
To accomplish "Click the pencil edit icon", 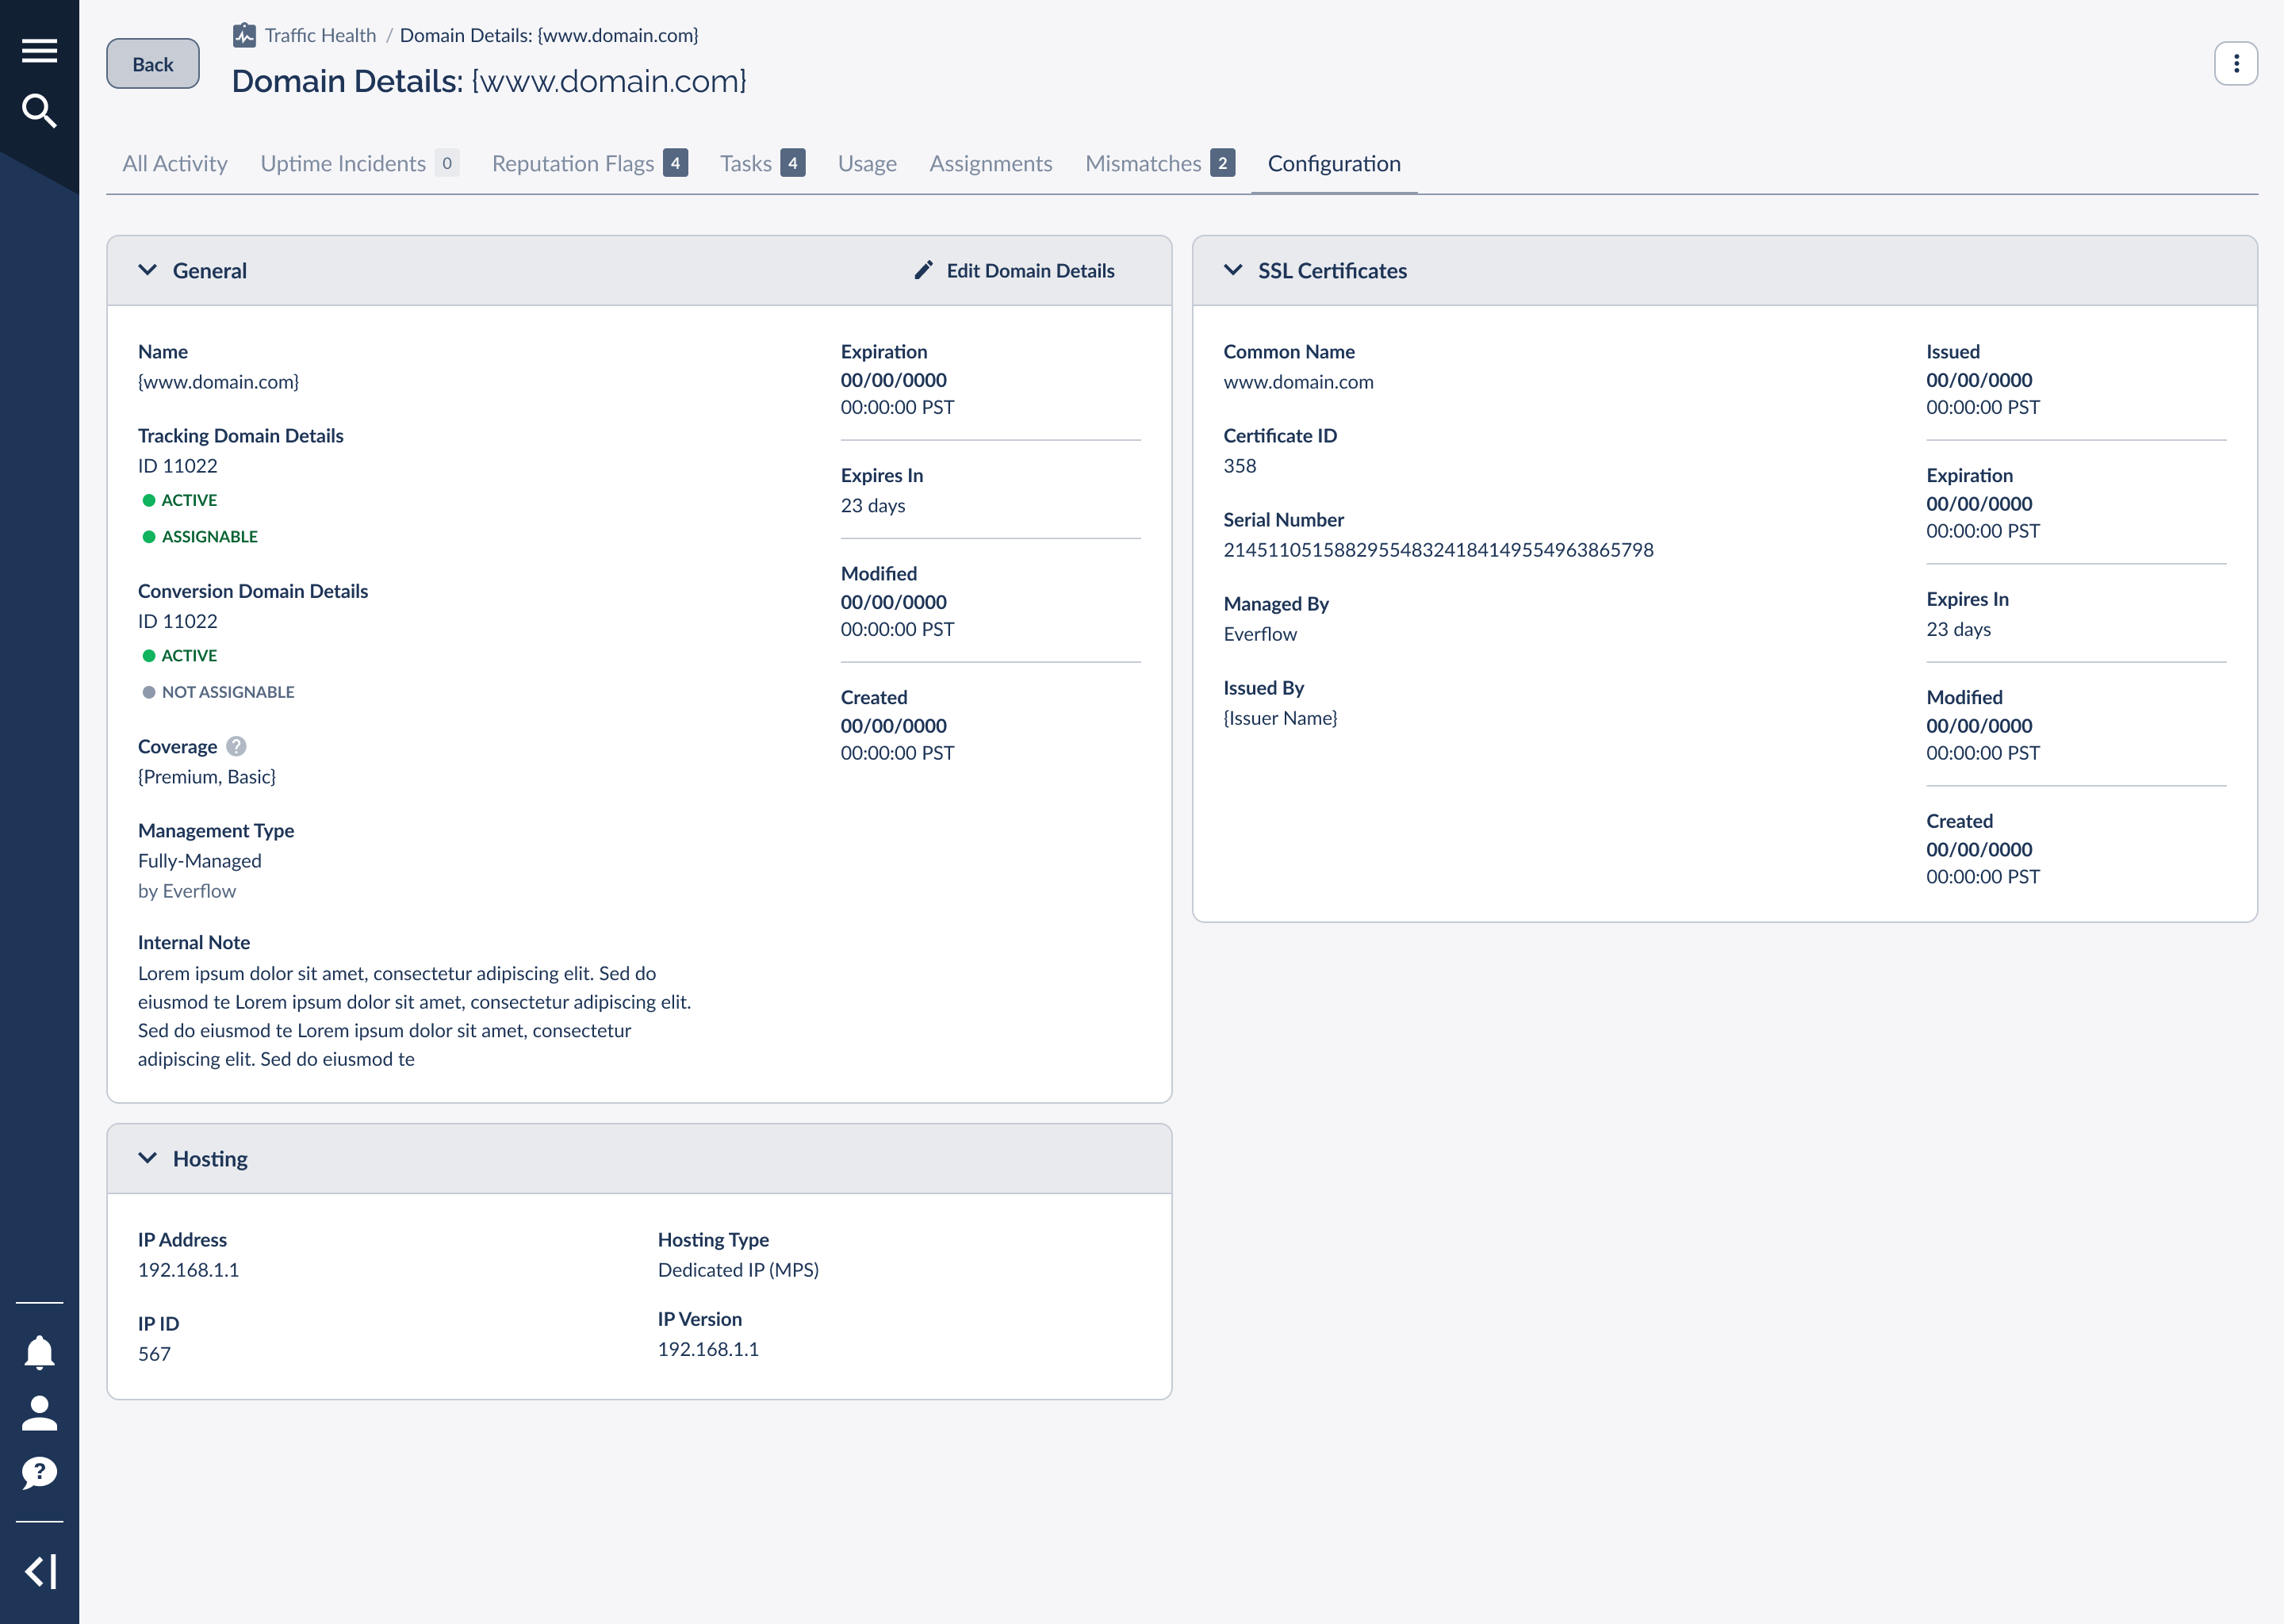I will (x=923, y=270).
